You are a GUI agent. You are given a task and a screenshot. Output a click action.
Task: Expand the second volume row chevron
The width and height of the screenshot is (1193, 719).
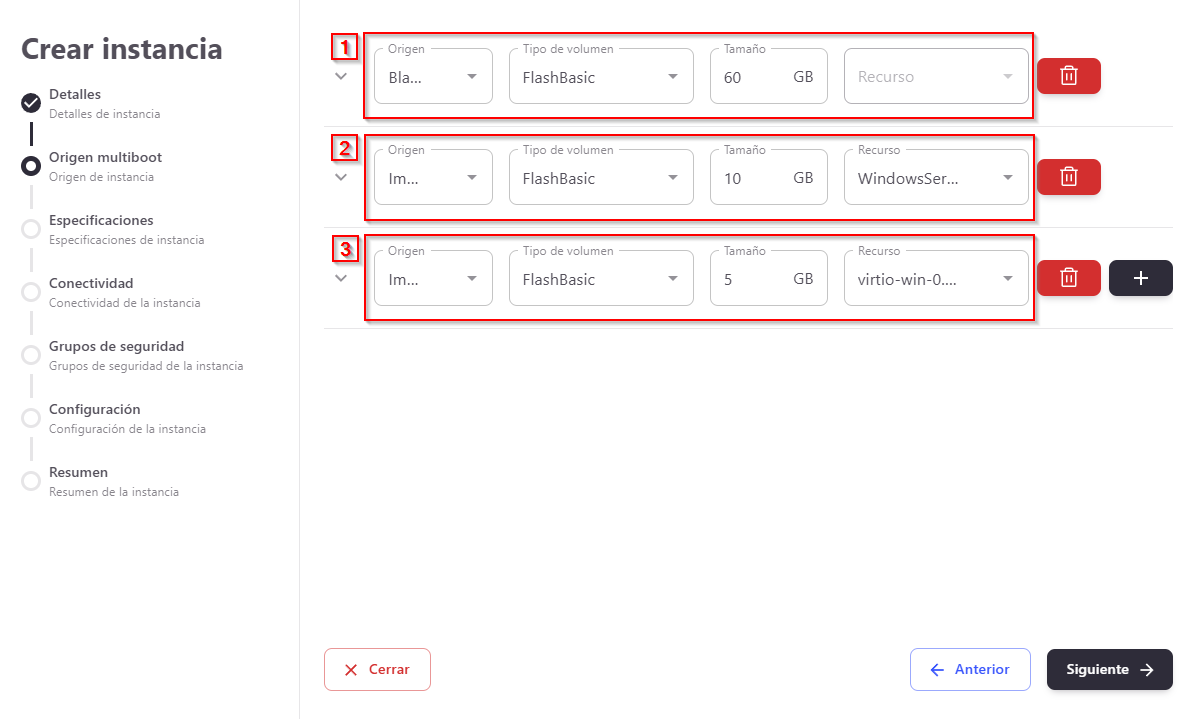[341, 177]
